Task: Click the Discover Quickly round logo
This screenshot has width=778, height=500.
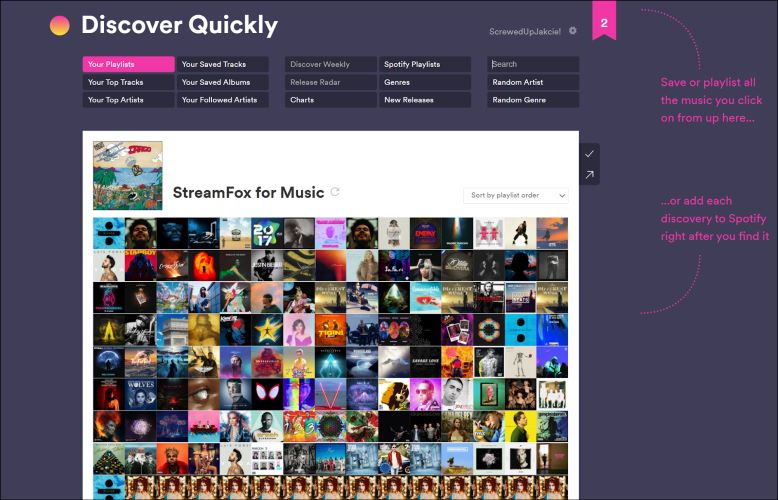Action: (60, 25)
